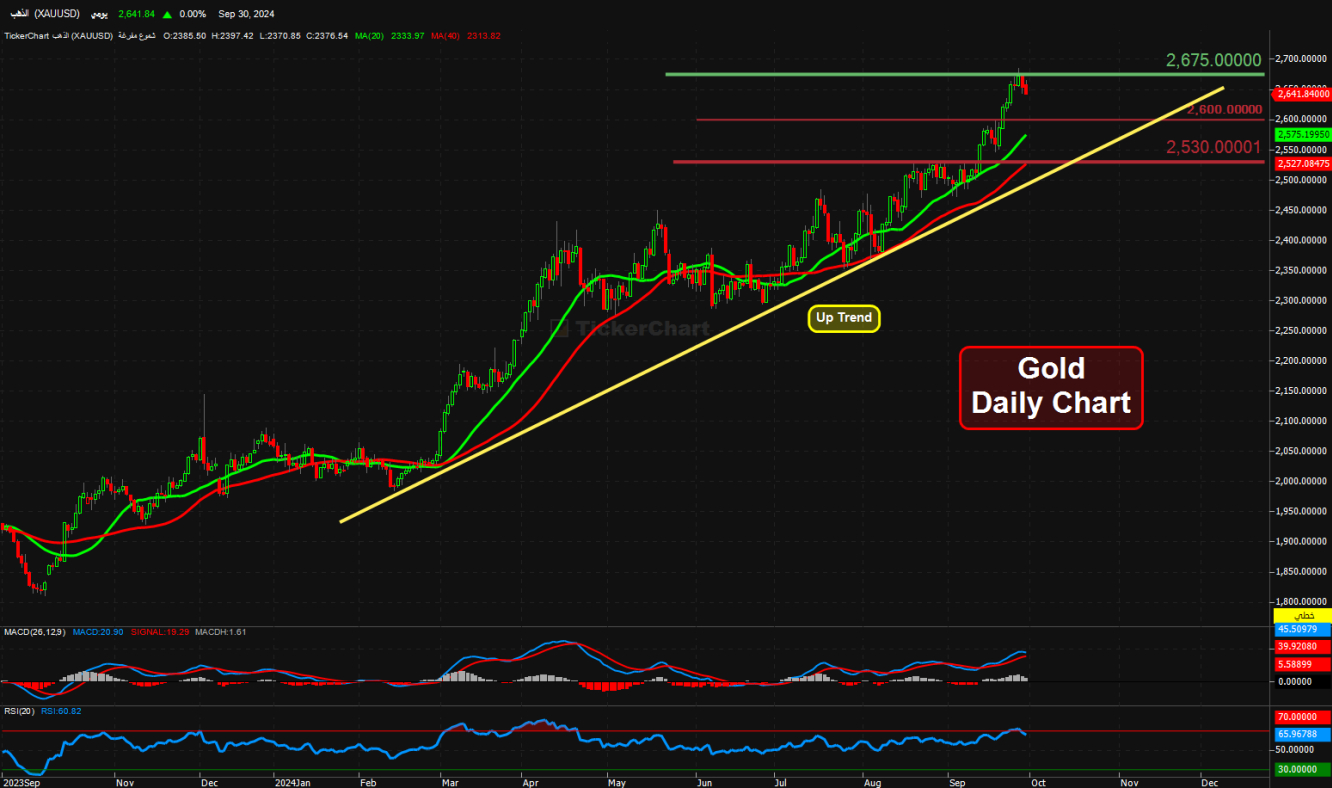Click the C:2376.54 close value
The width and height of the screenshot is (1332, 788).
(x=327, y=36)
